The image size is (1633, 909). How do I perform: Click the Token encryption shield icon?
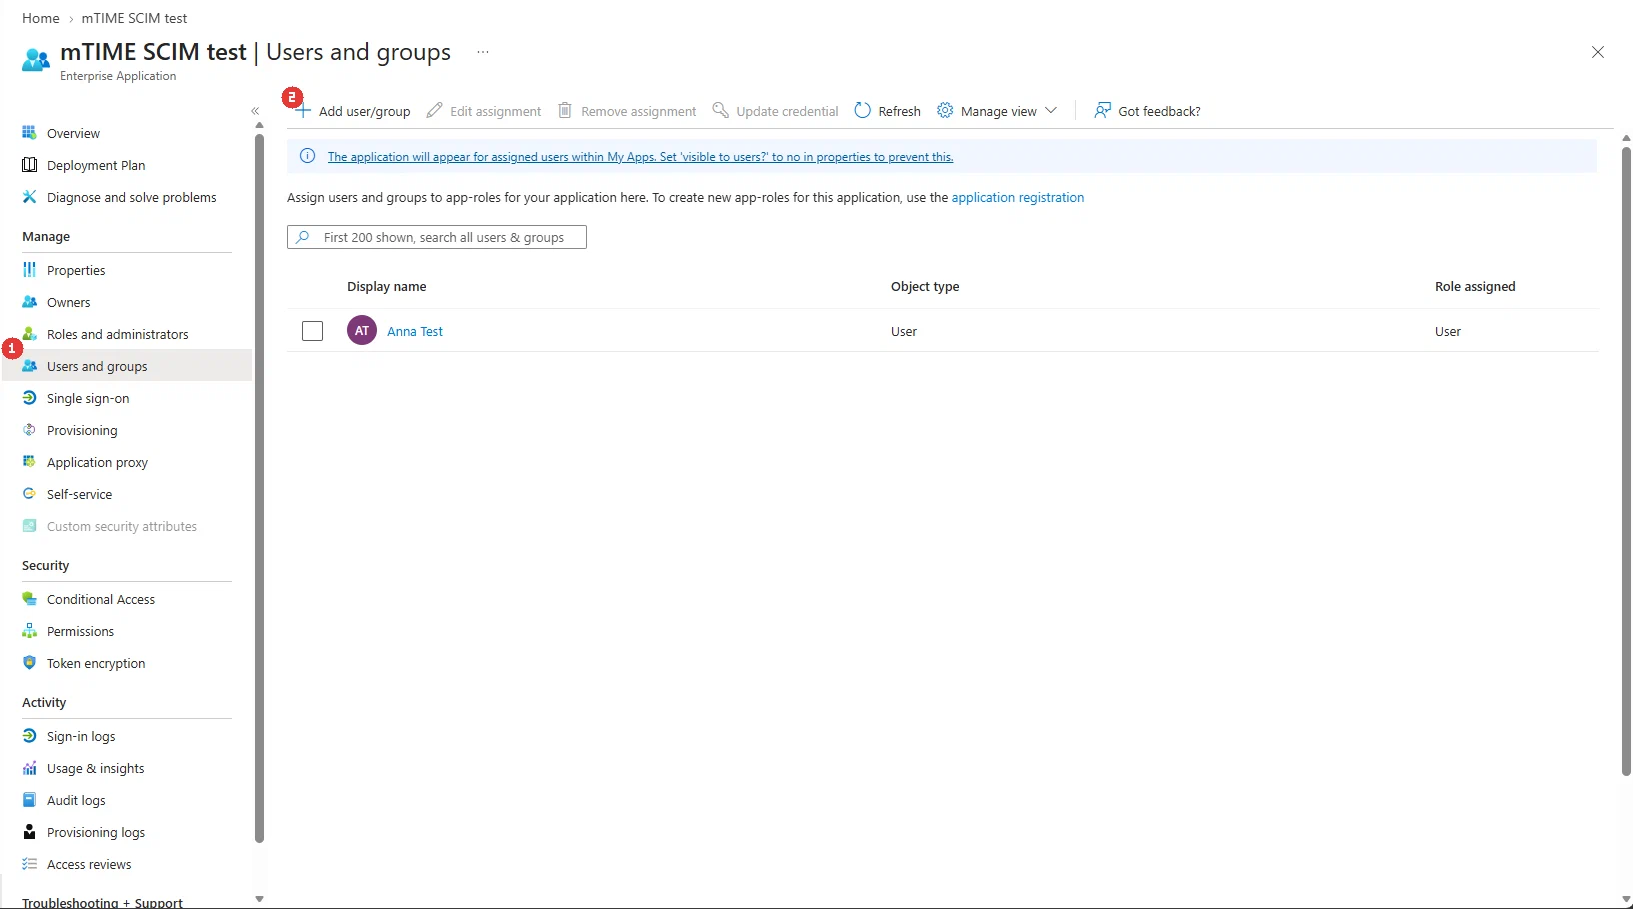click(29, 663)
